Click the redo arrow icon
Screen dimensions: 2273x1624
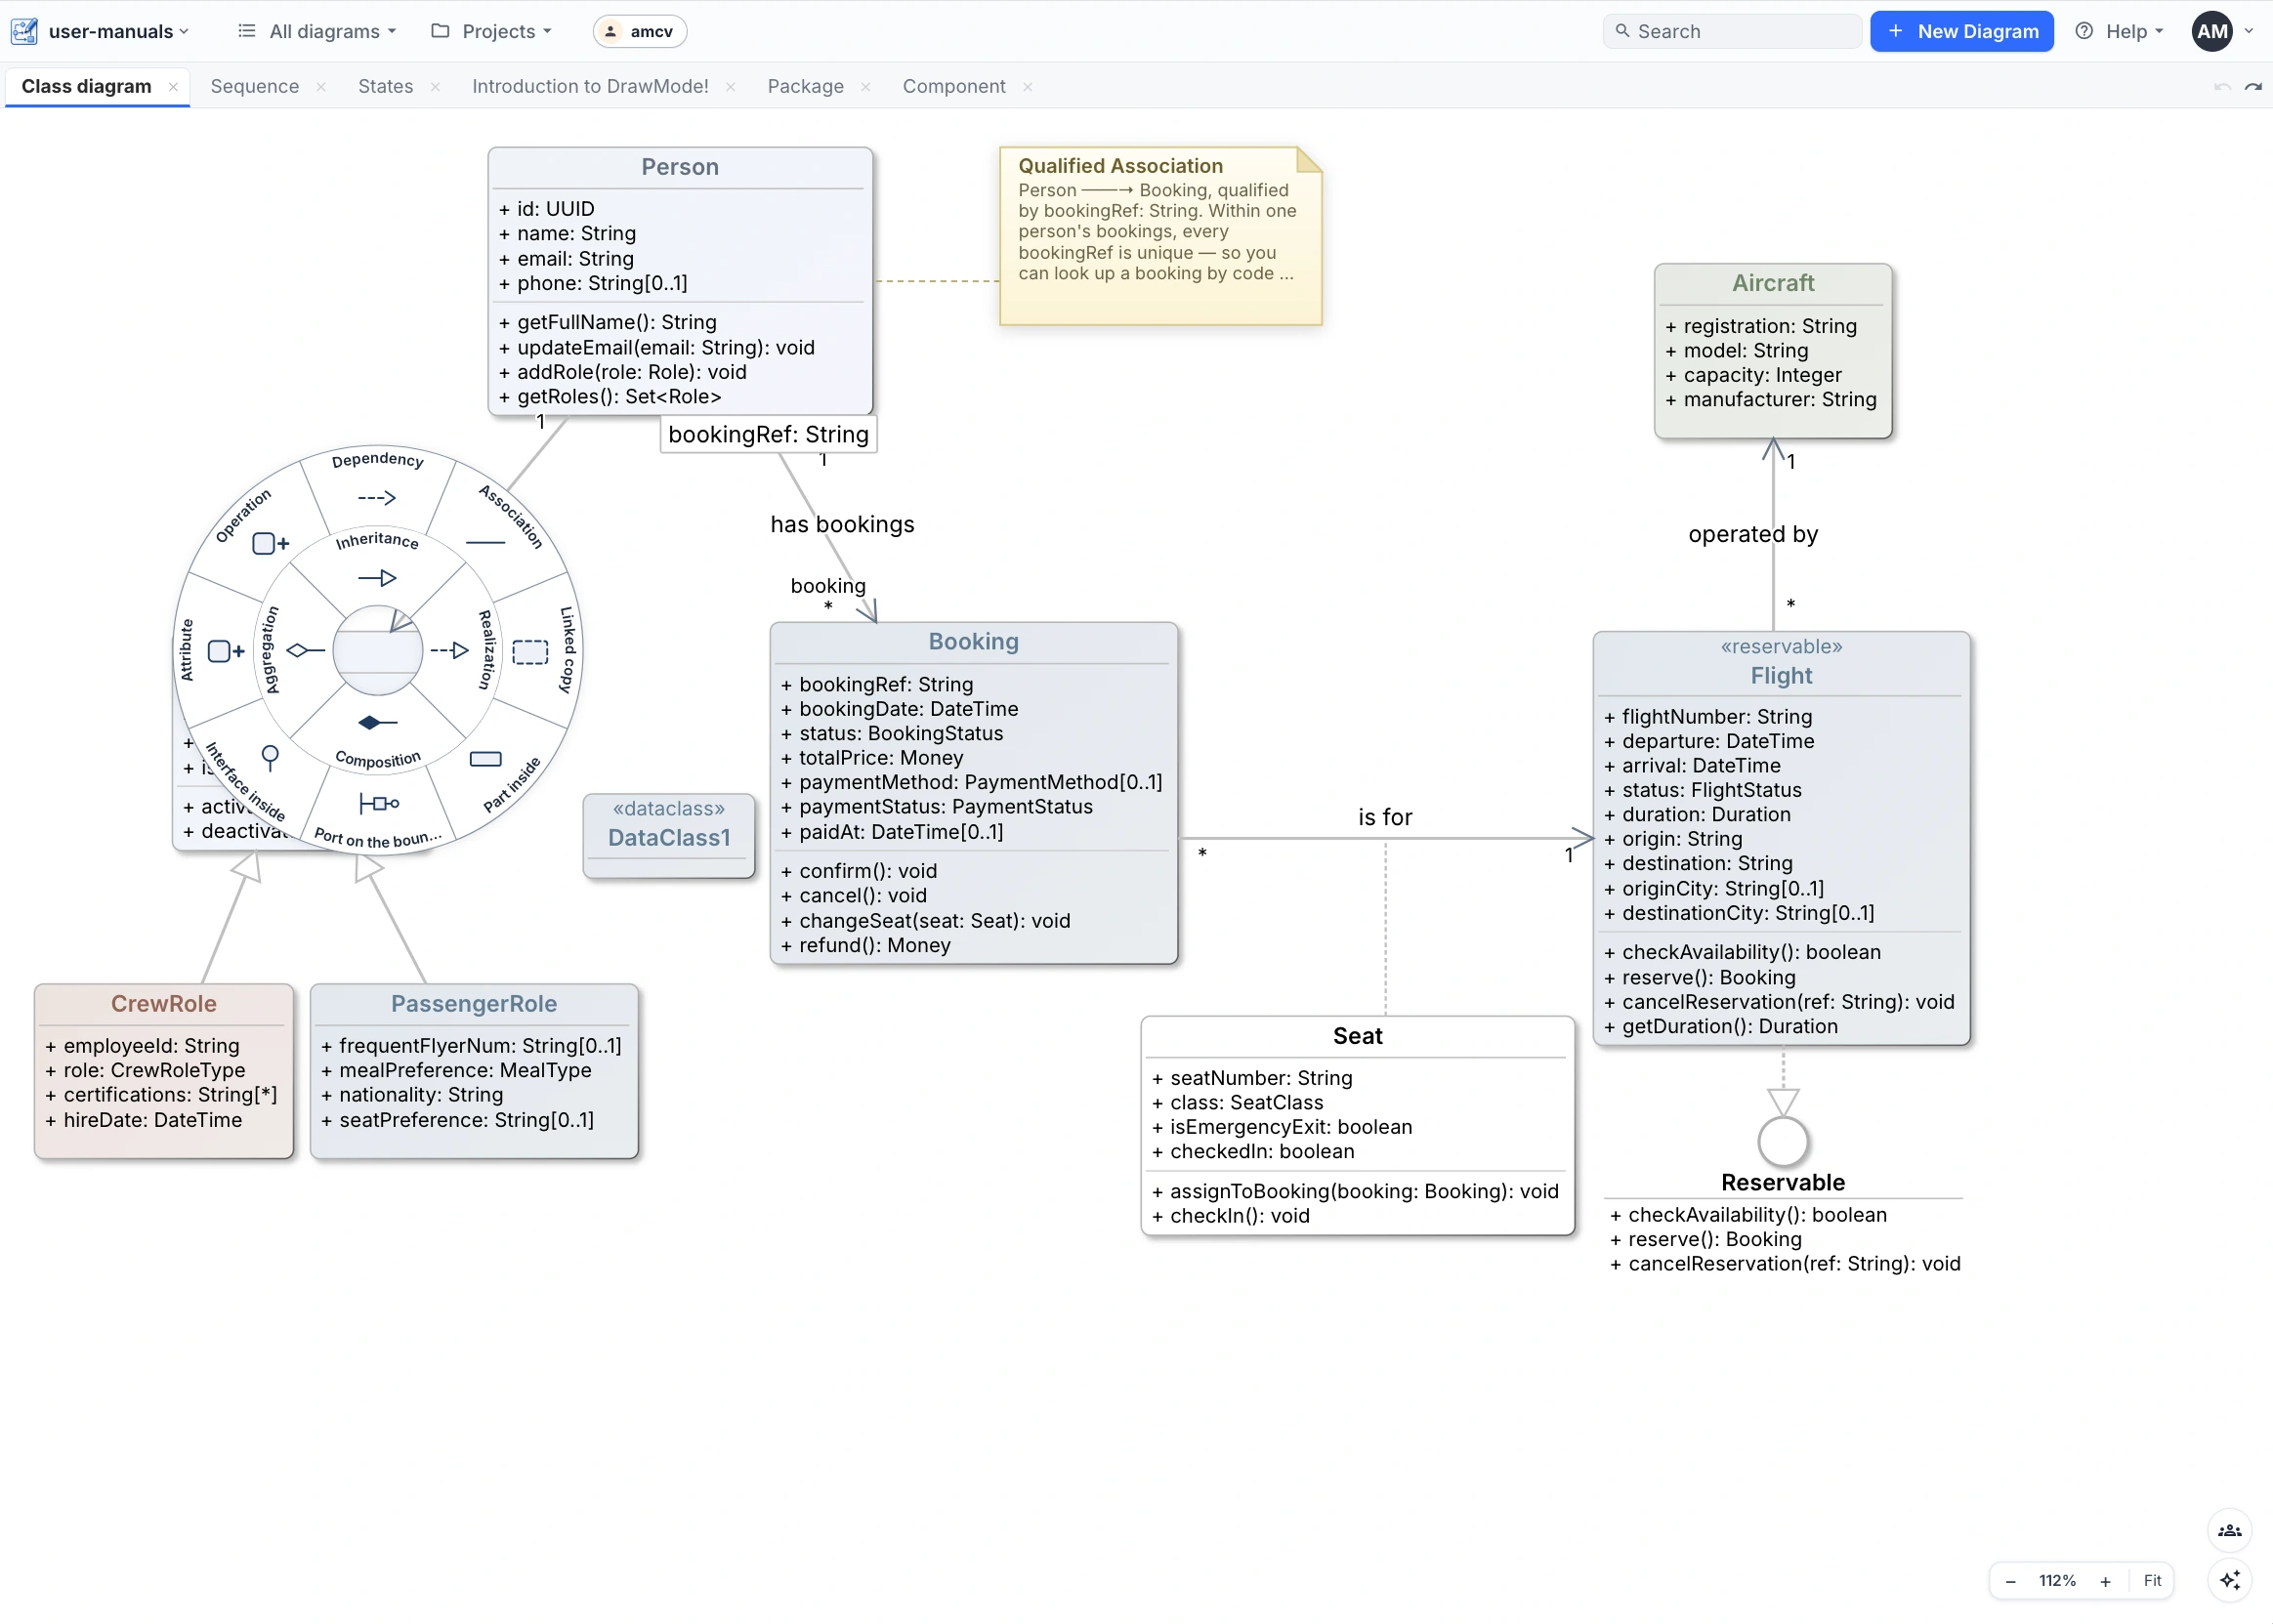coord(2253,87)
